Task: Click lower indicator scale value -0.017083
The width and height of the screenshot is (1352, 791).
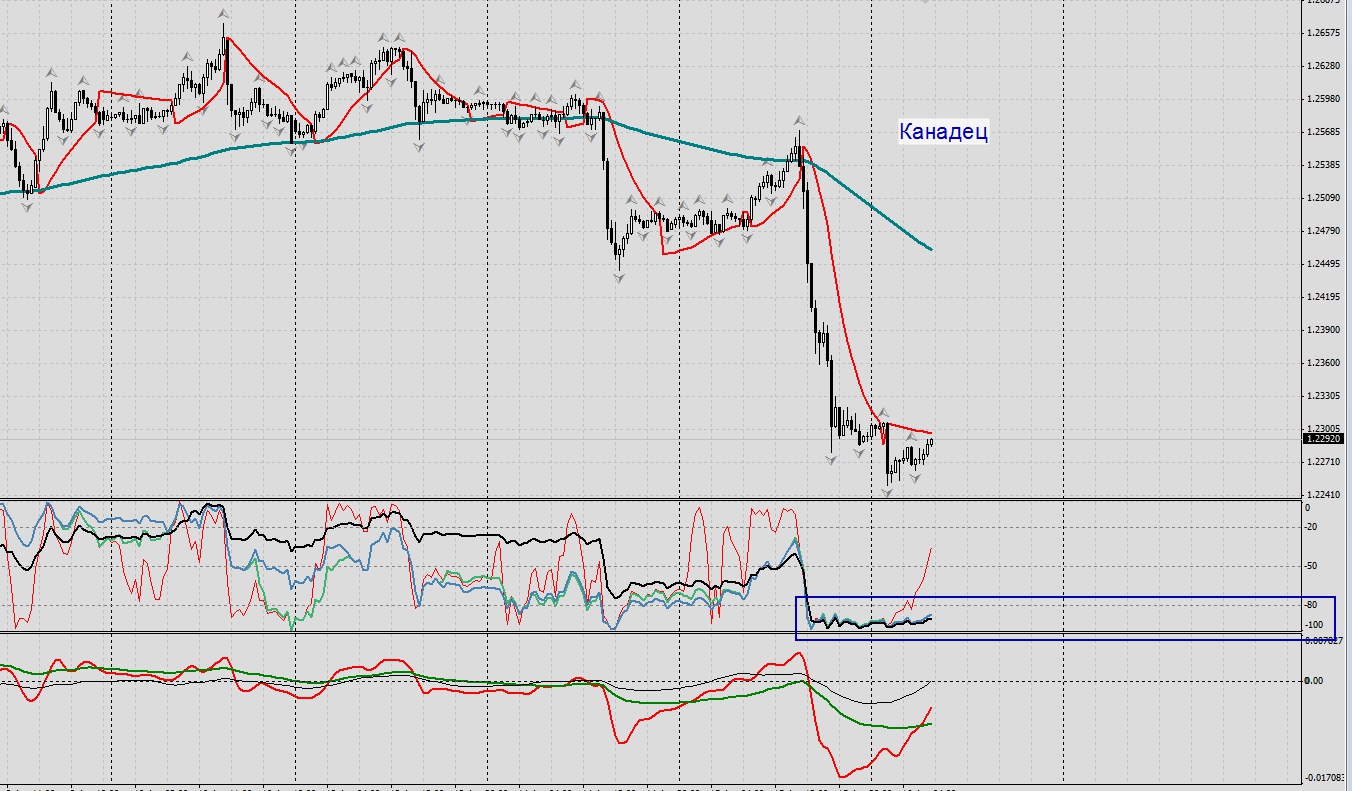Action: 1325,777
